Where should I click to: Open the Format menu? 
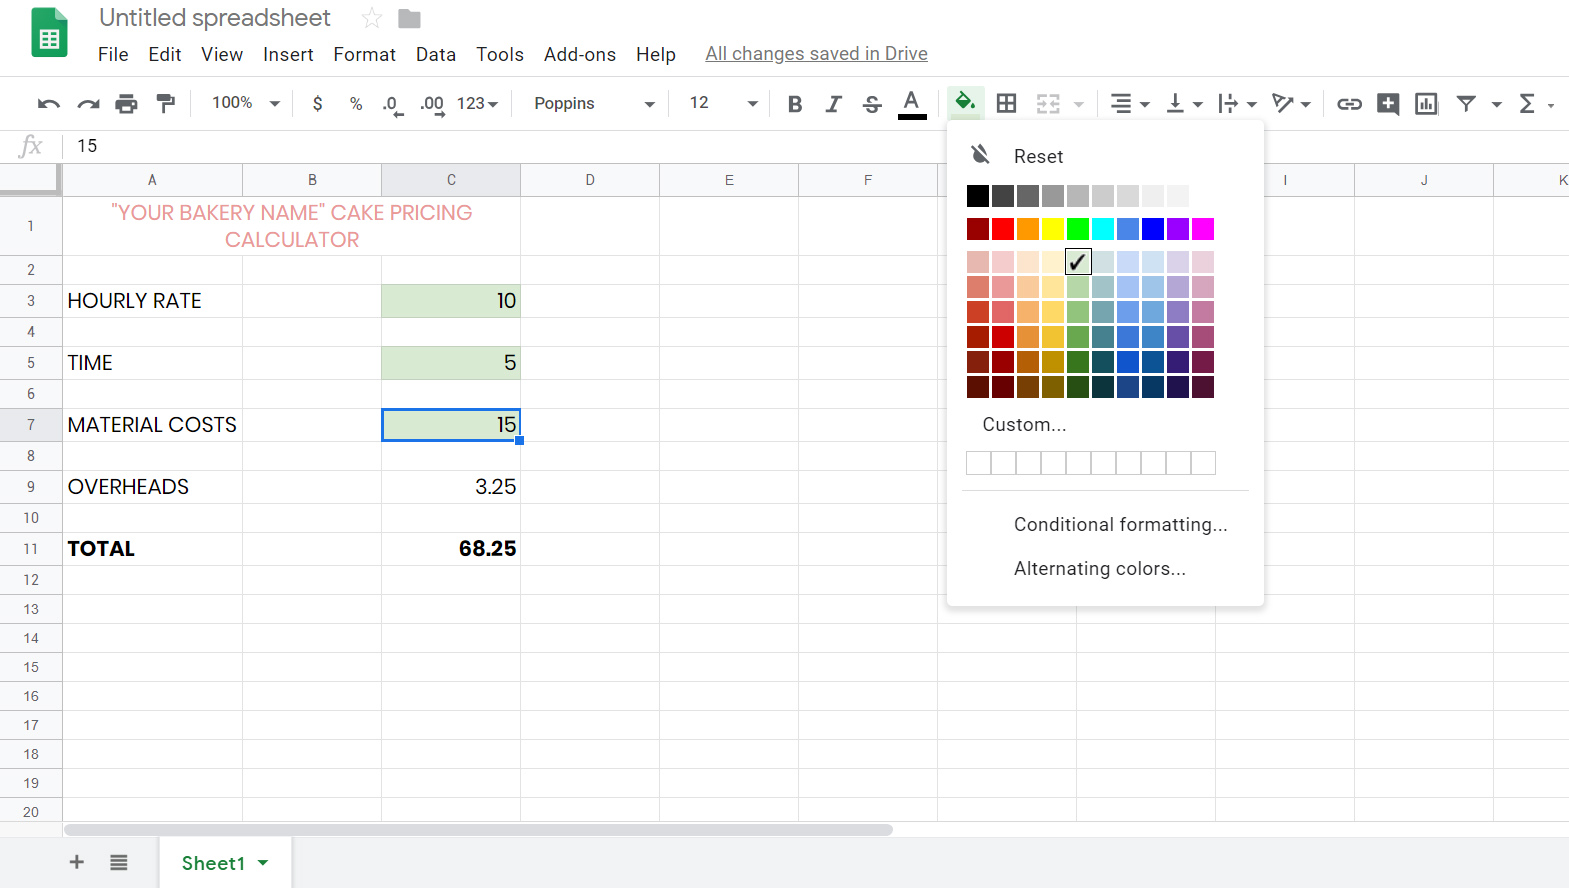click(x=365, y=54)
